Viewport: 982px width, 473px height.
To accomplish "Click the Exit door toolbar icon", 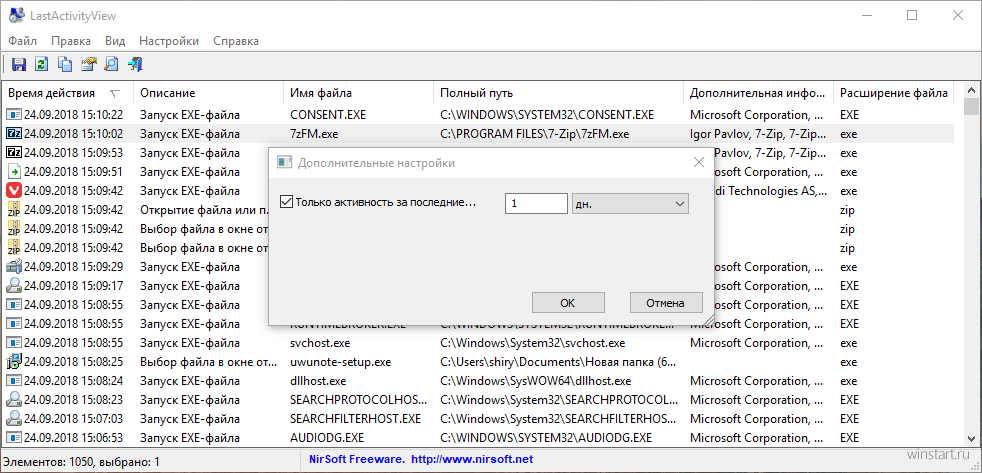I will 135,65.
